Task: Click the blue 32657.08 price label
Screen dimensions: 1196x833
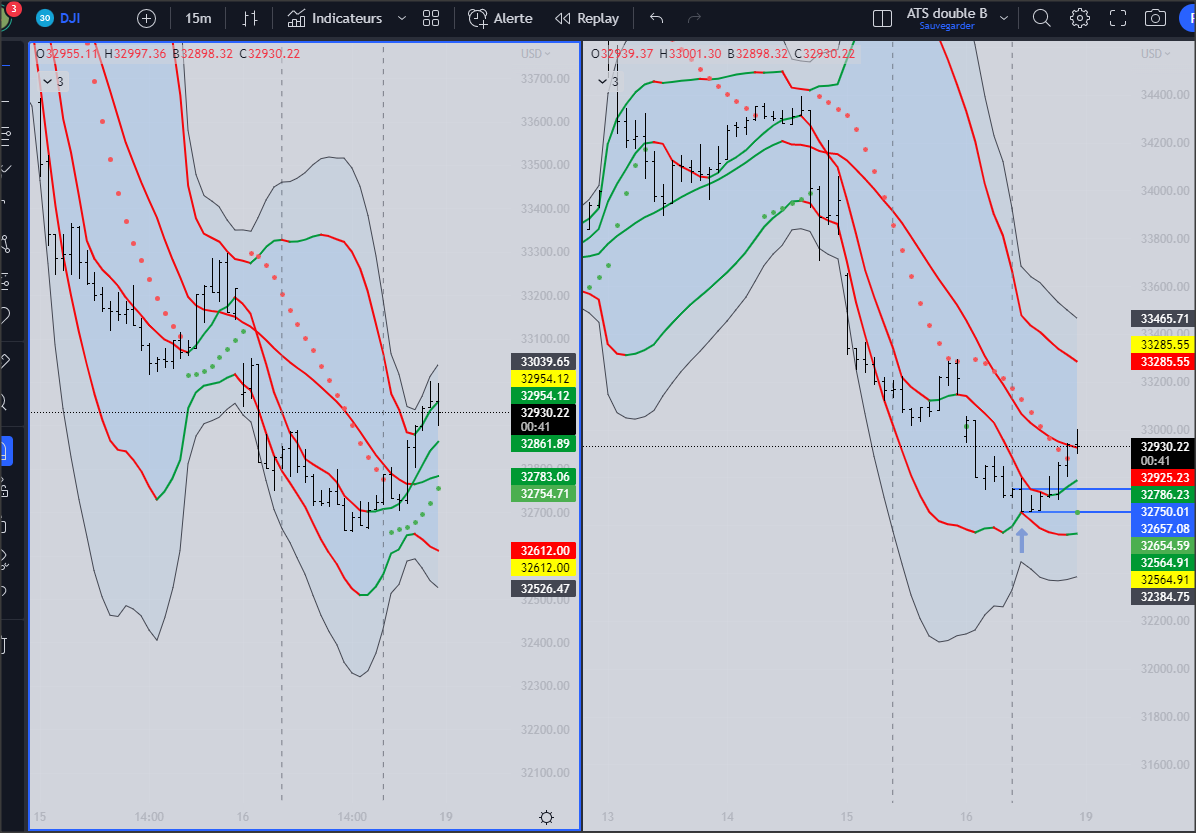Action: pos(1164,529)
